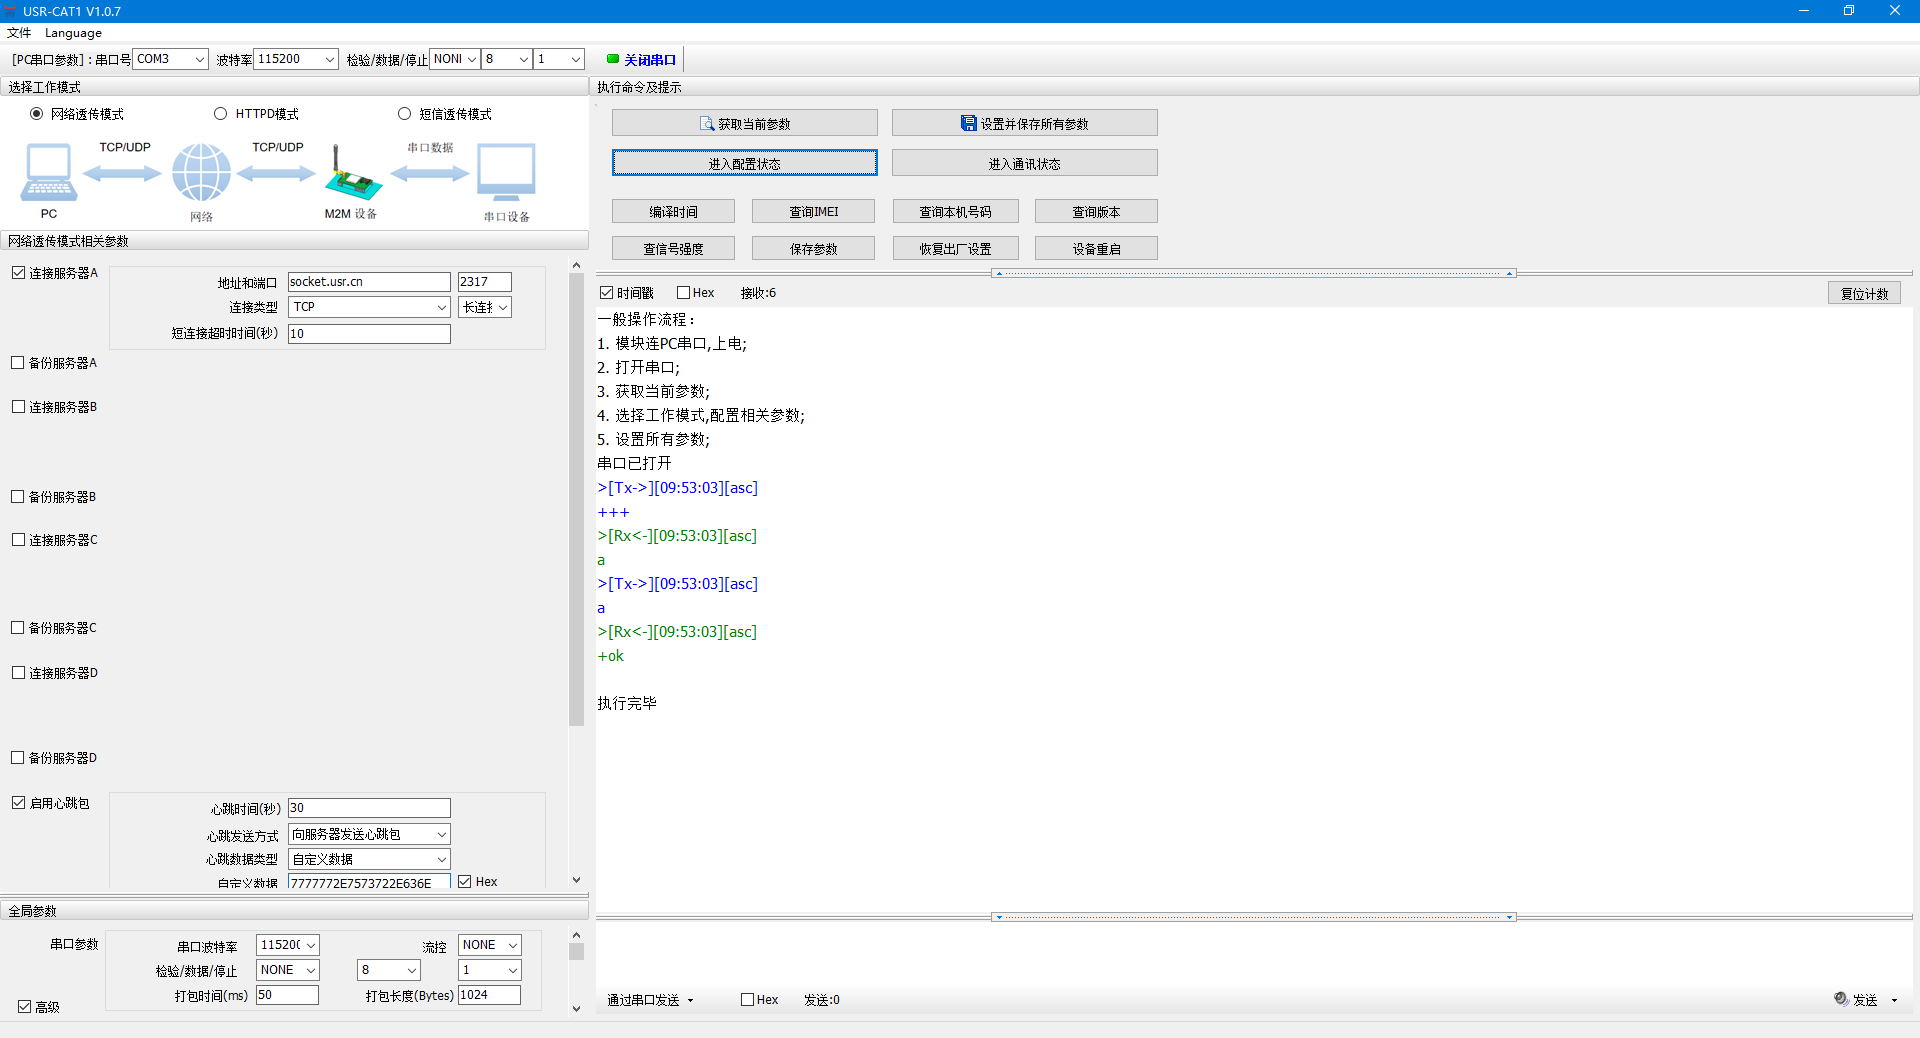Click the PC laptop icon in diagram
Viewport: 1920px width, 1038px height.
click(48, 172)
